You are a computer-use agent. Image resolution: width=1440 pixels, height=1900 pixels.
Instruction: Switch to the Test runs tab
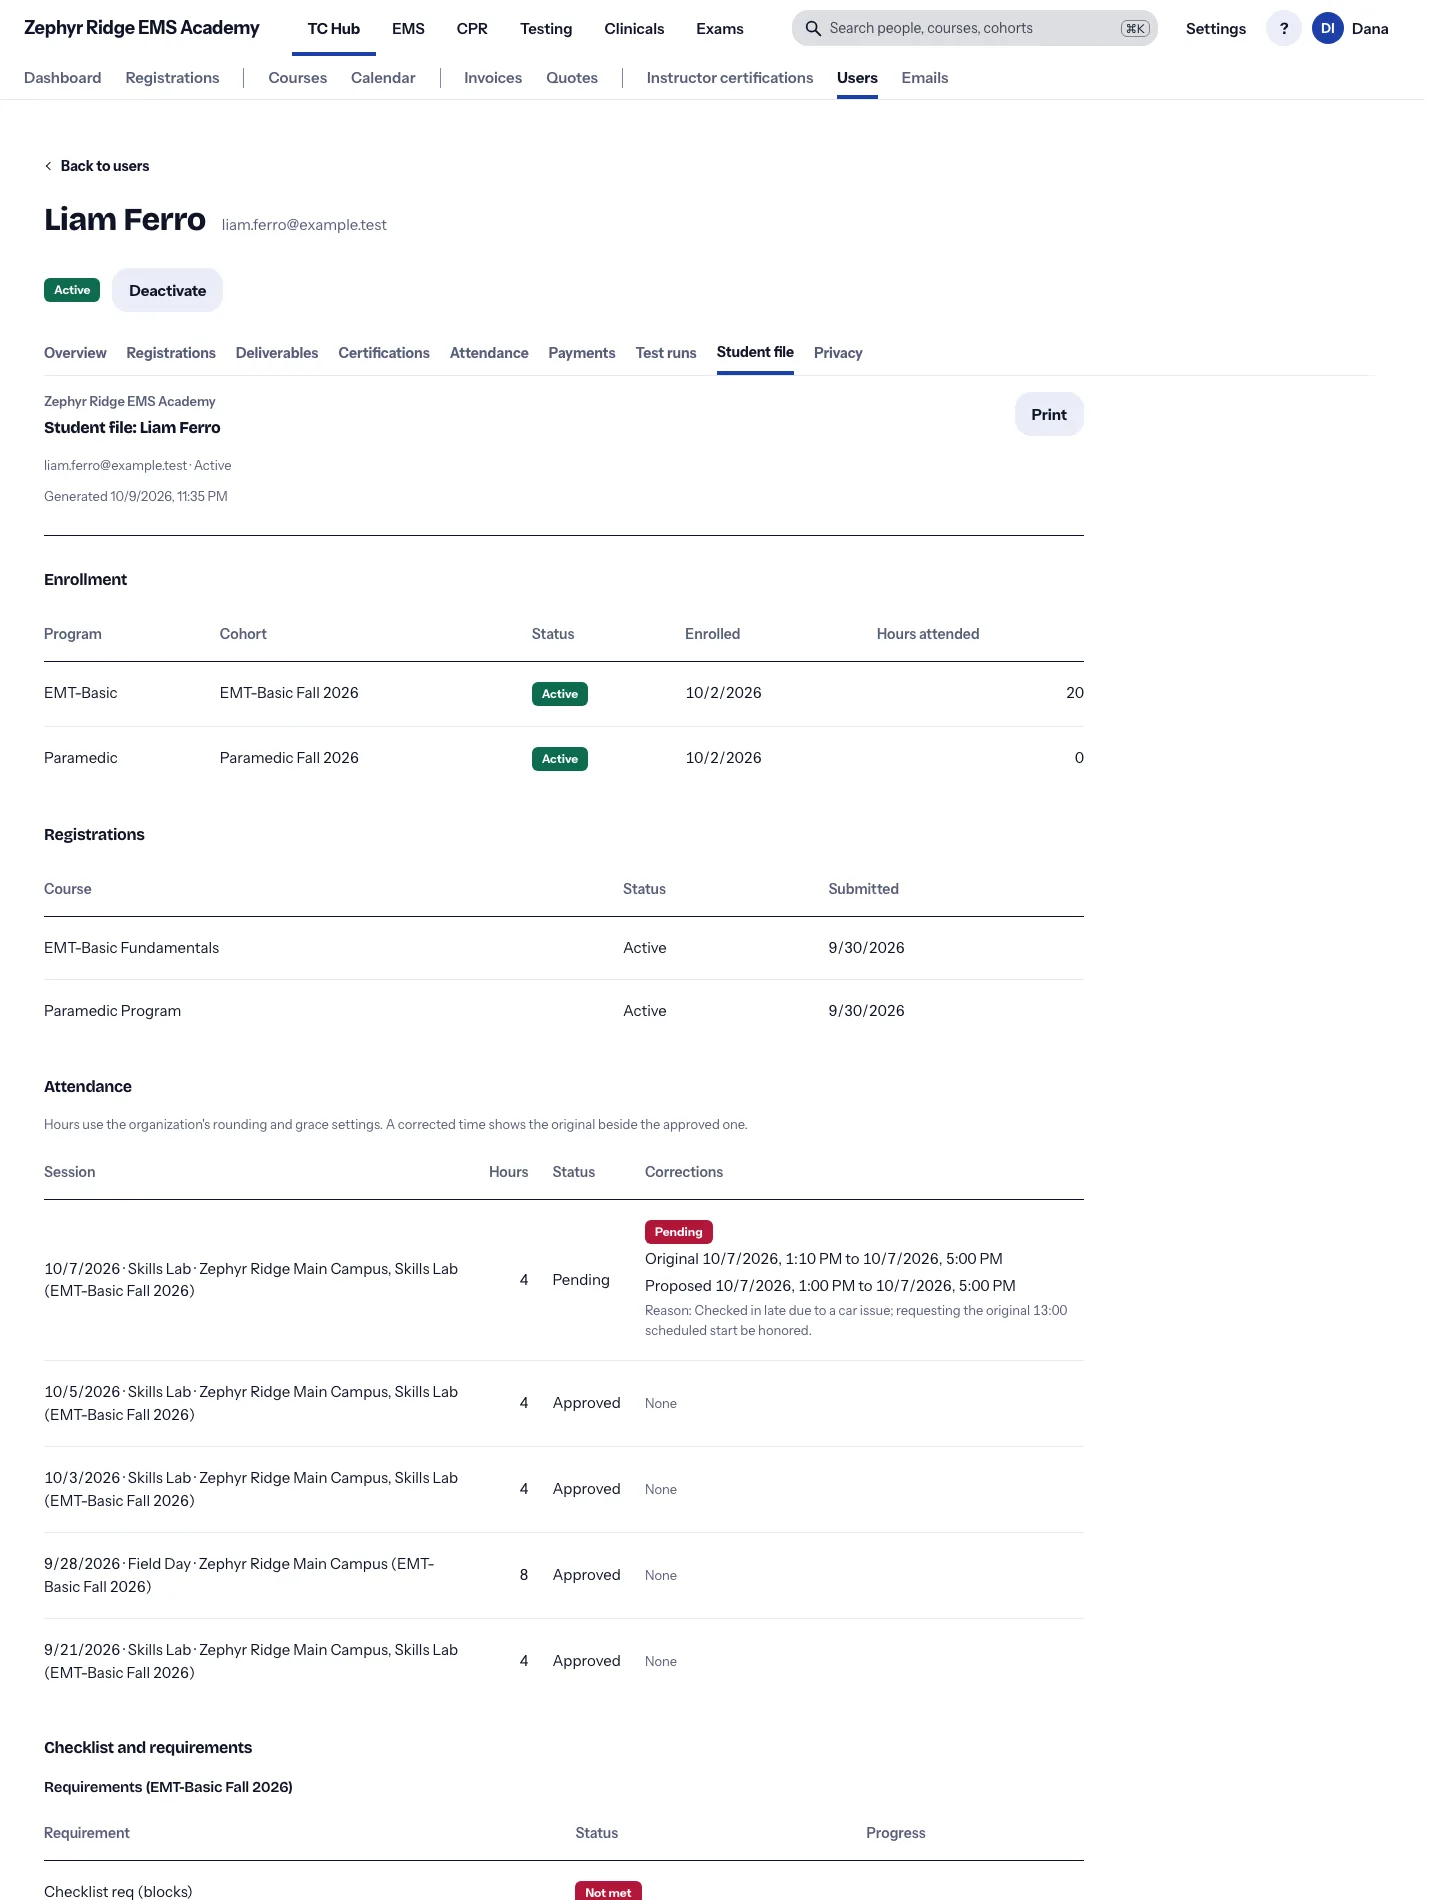[x=666, y=353]
